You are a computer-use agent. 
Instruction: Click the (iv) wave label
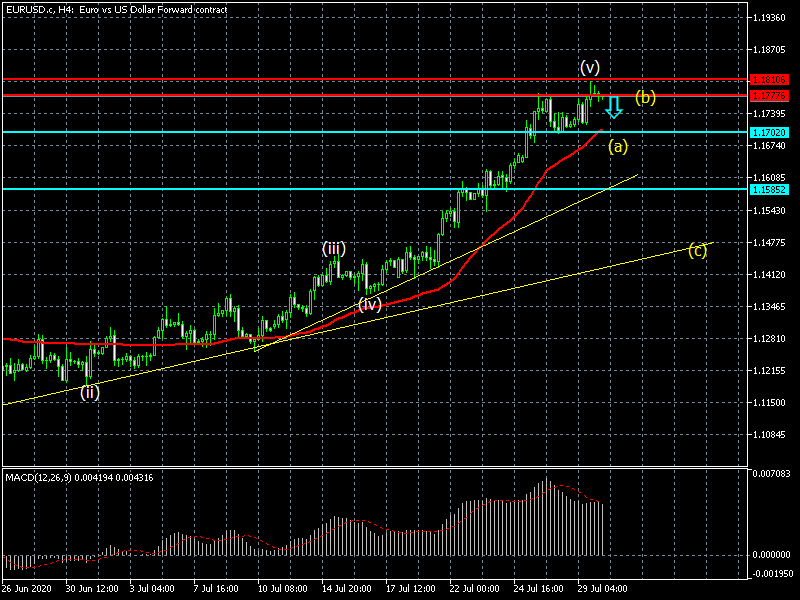[x=370, y=305]
